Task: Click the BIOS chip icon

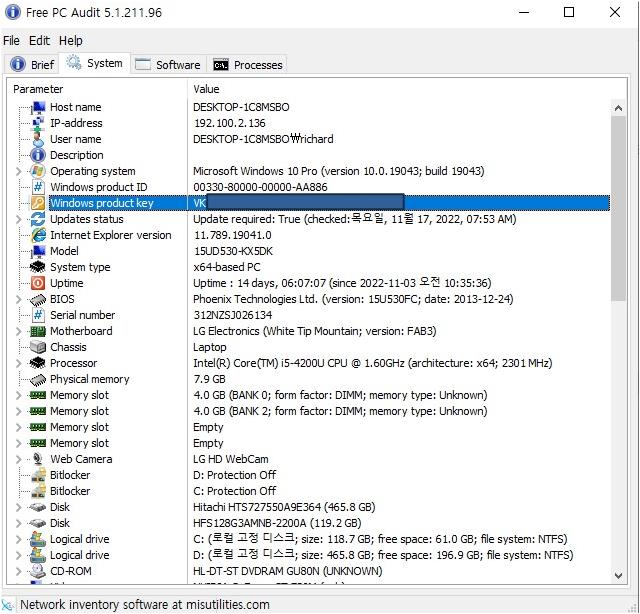Action: point(38,299)
